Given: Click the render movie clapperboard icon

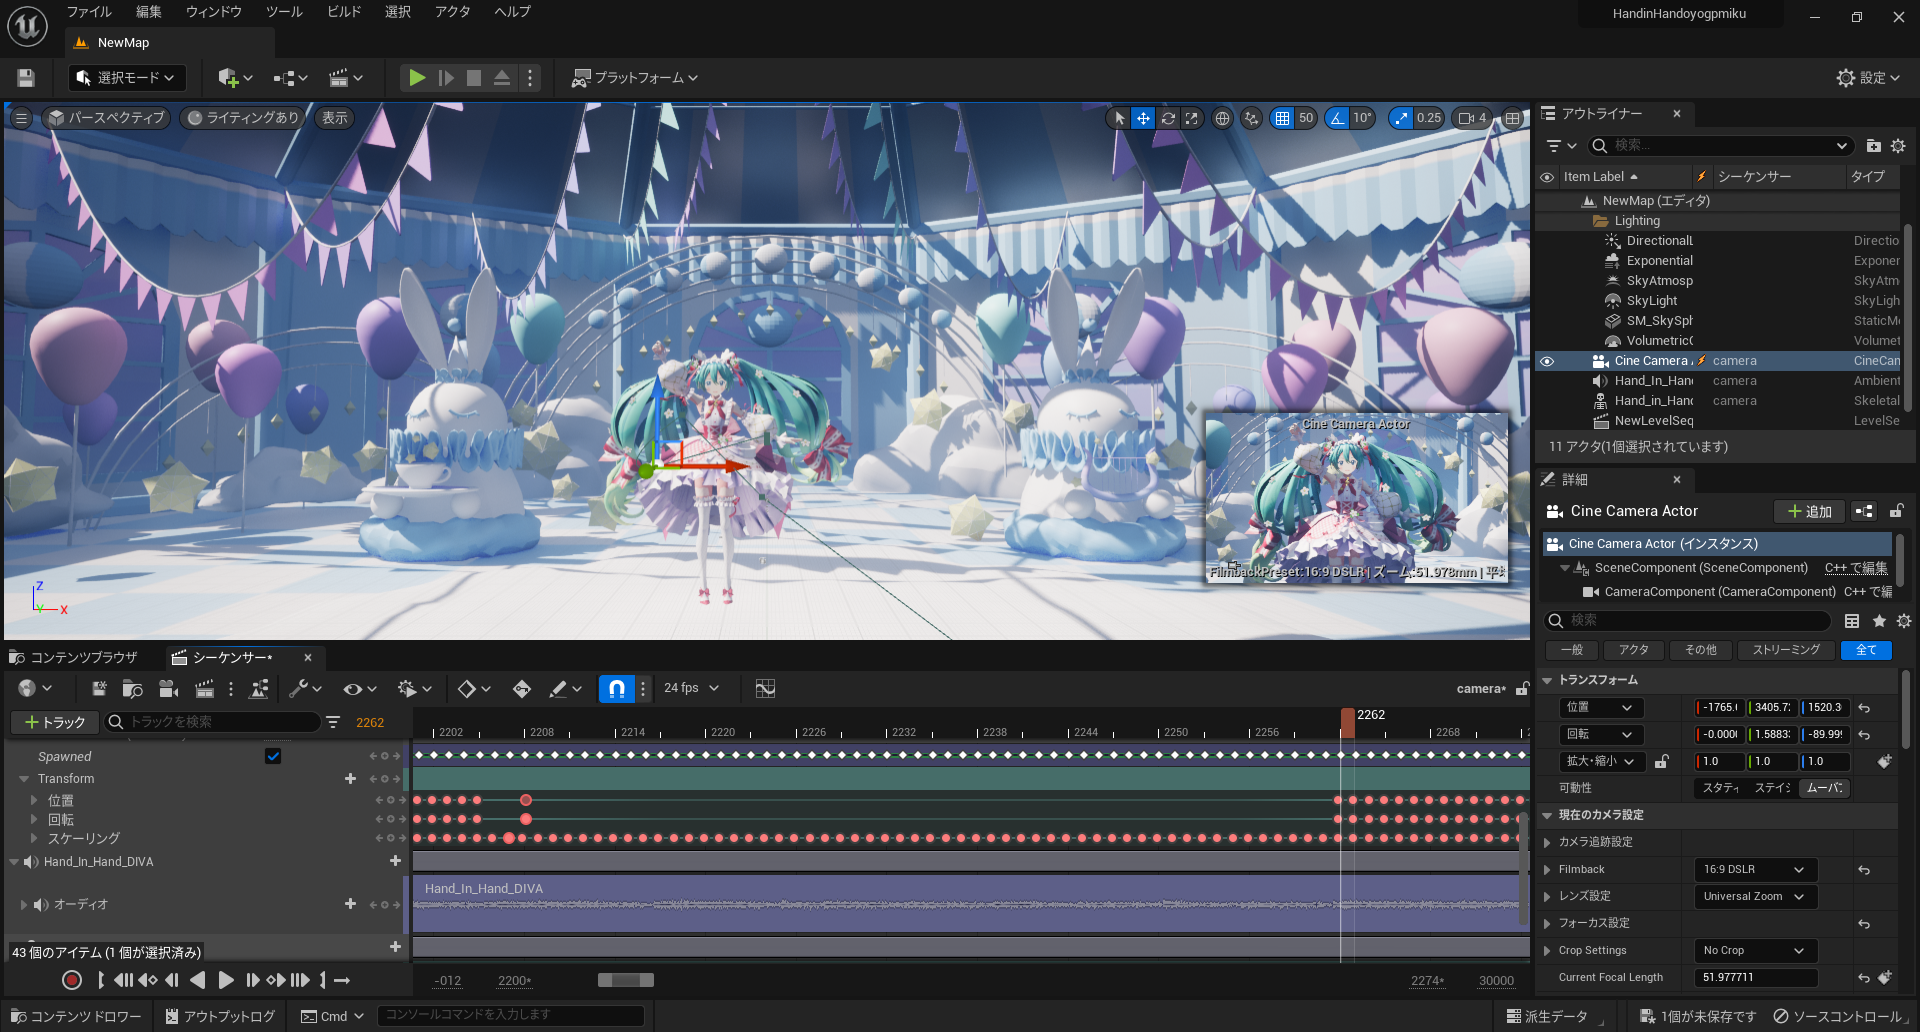Looking at the screenshot, I should (x=204, y=688).
